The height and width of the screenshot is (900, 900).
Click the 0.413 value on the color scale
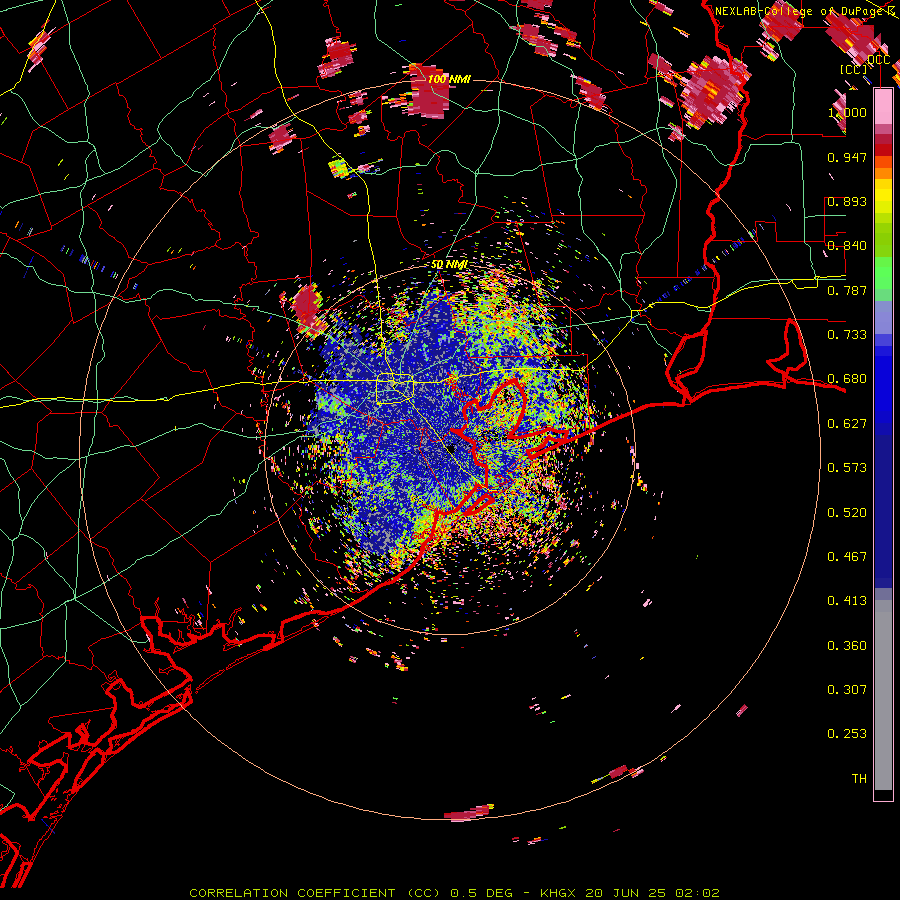click(847, 601)
